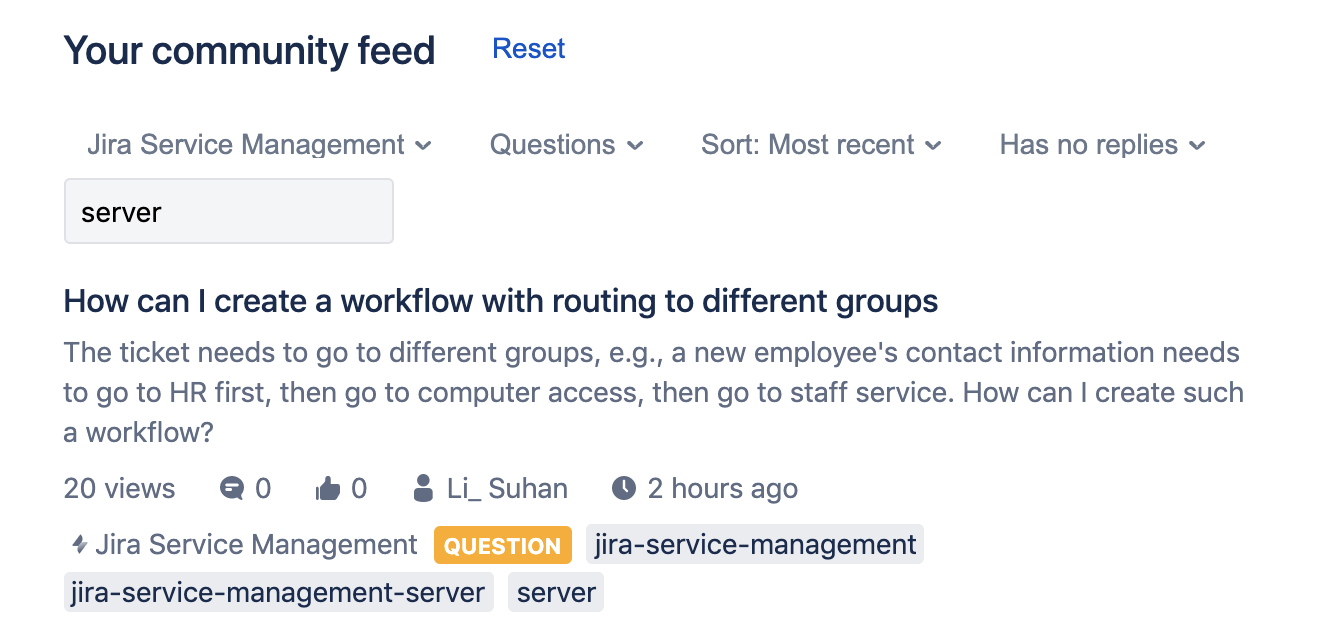Click the question description text
The image size is (1334, 638).
654,393
